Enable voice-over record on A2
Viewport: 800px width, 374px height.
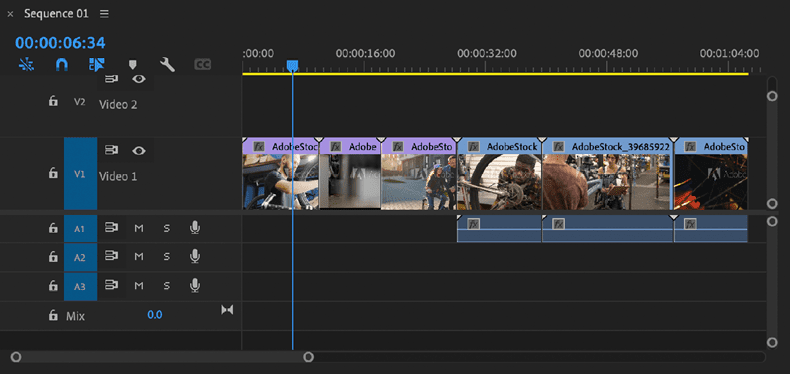pyautogui.click(x=194, y=256)
